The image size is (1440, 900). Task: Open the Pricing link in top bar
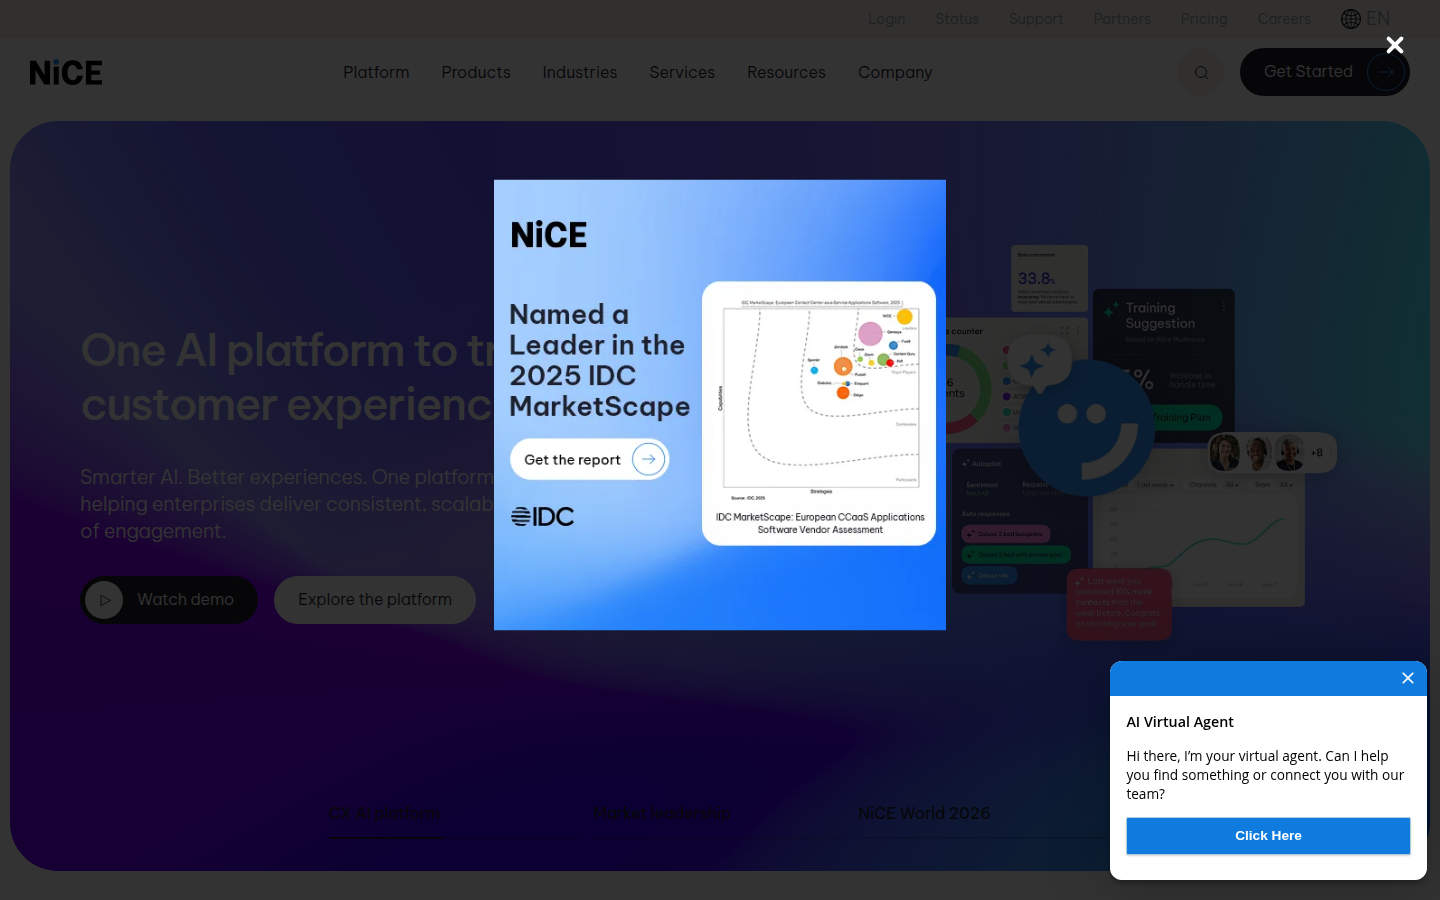click(x=1203, y=19)
